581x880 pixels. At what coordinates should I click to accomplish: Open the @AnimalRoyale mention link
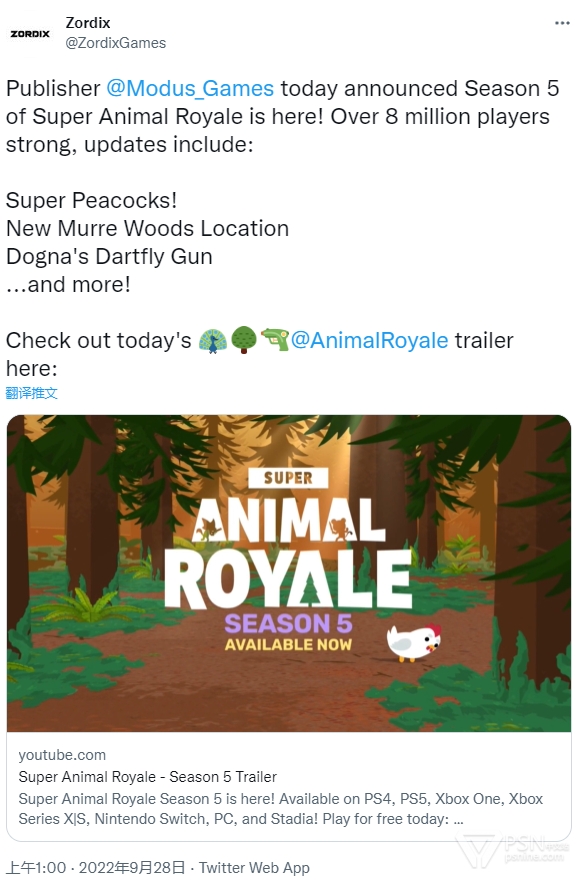[x=369, y=341]
